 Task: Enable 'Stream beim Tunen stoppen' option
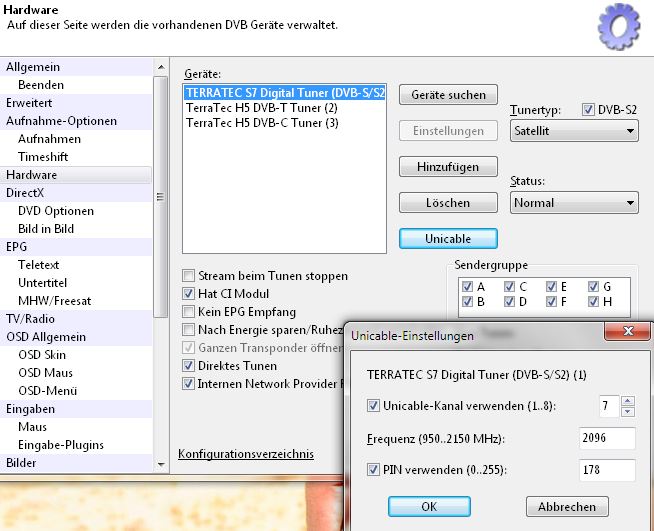pos(189,276)
